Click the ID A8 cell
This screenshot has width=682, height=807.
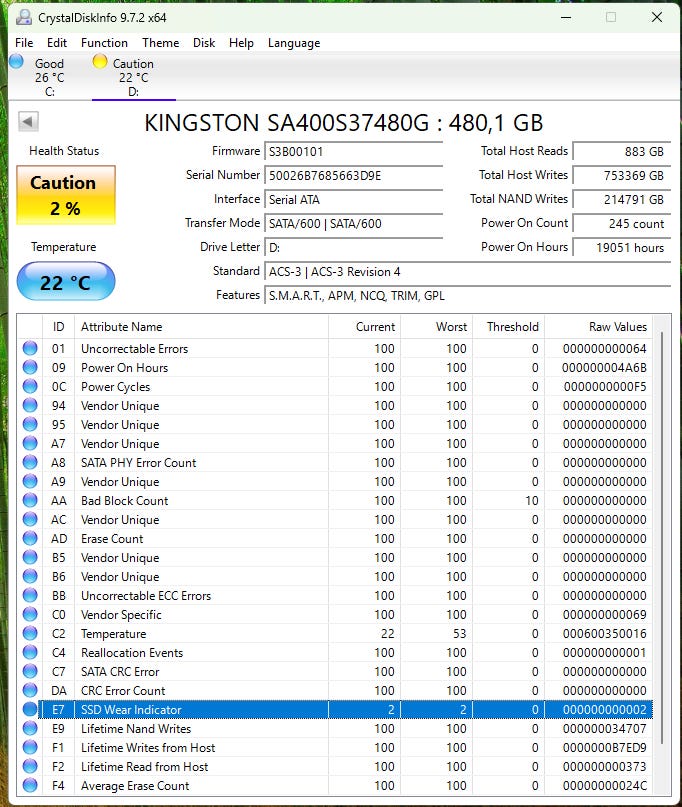pyautogui.click(x=58, y=463)
